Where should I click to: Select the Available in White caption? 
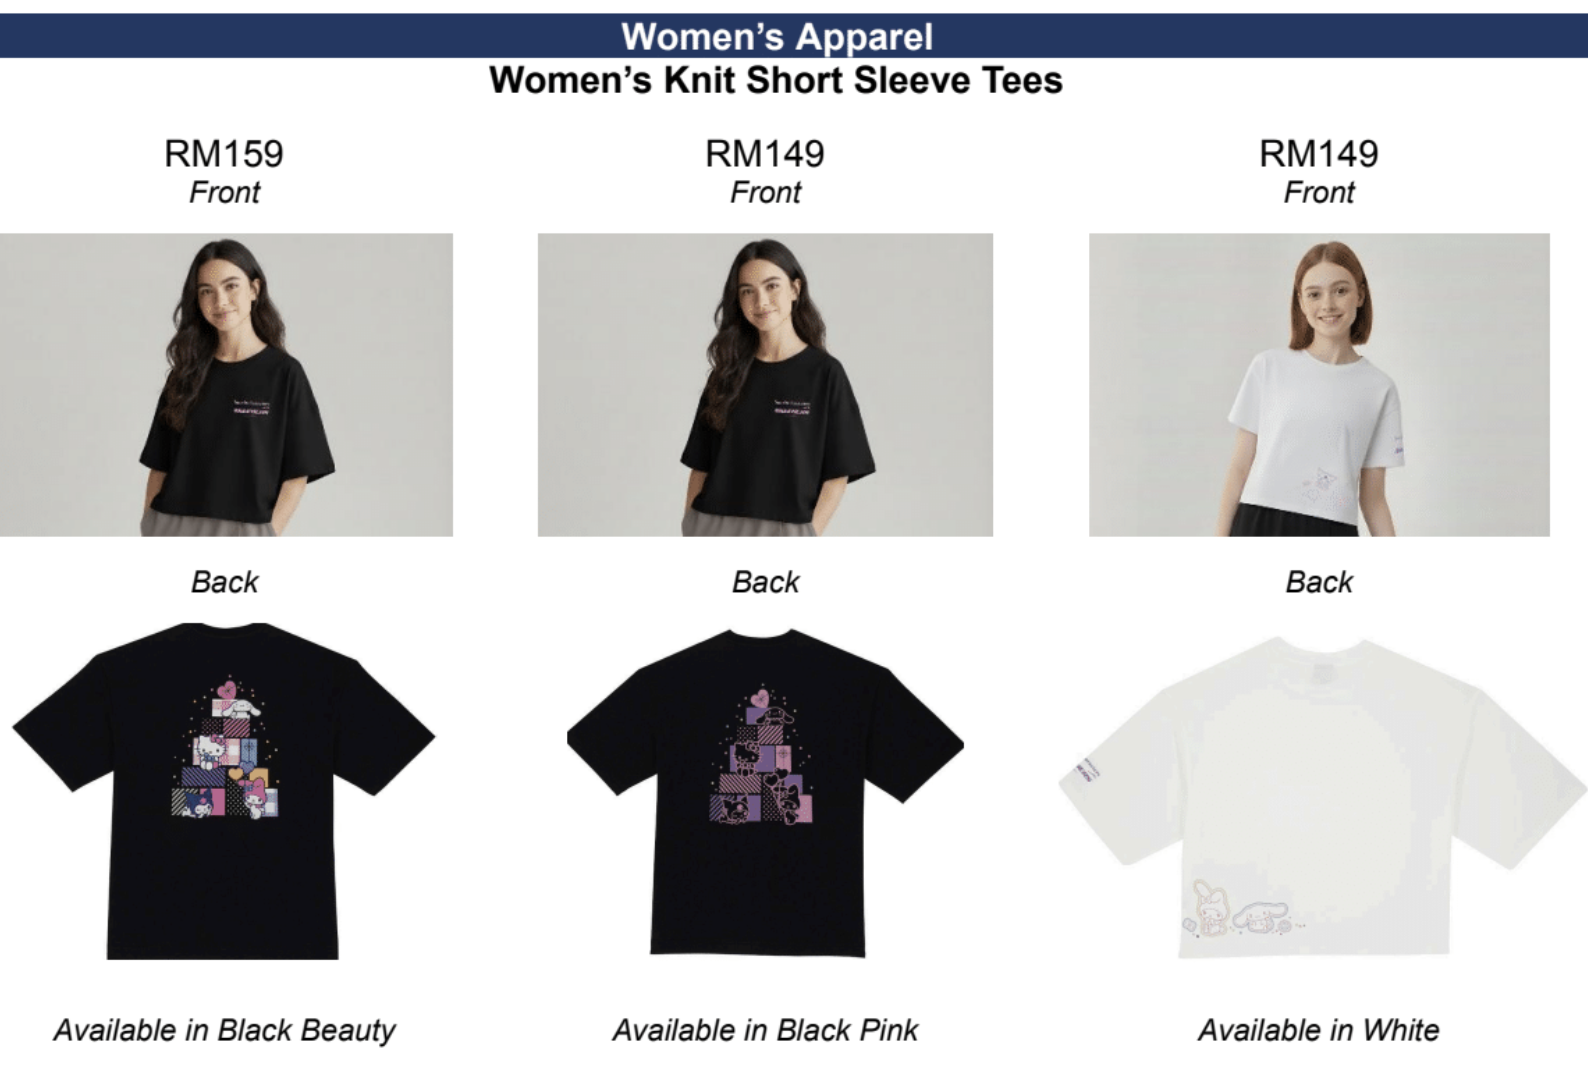[1319, 1030]
